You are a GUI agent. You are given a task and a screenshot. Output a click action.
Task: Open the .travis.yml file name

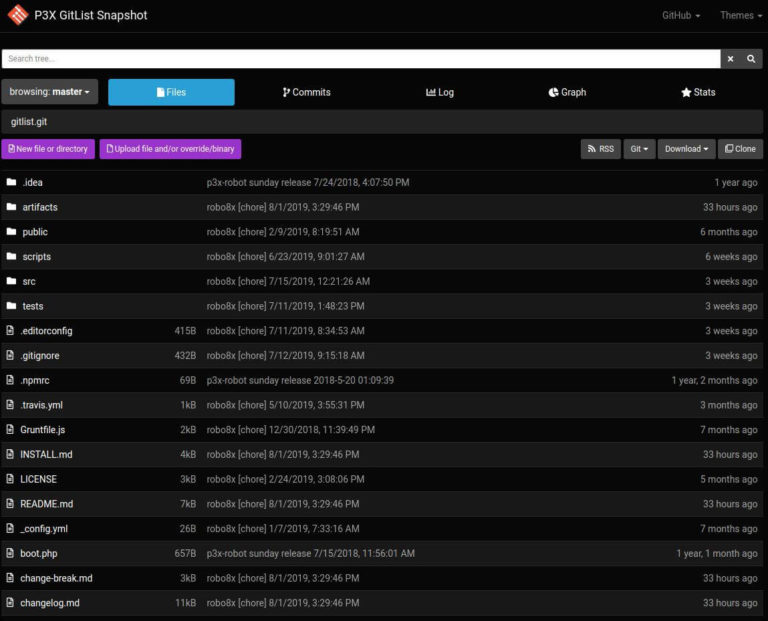42,405
